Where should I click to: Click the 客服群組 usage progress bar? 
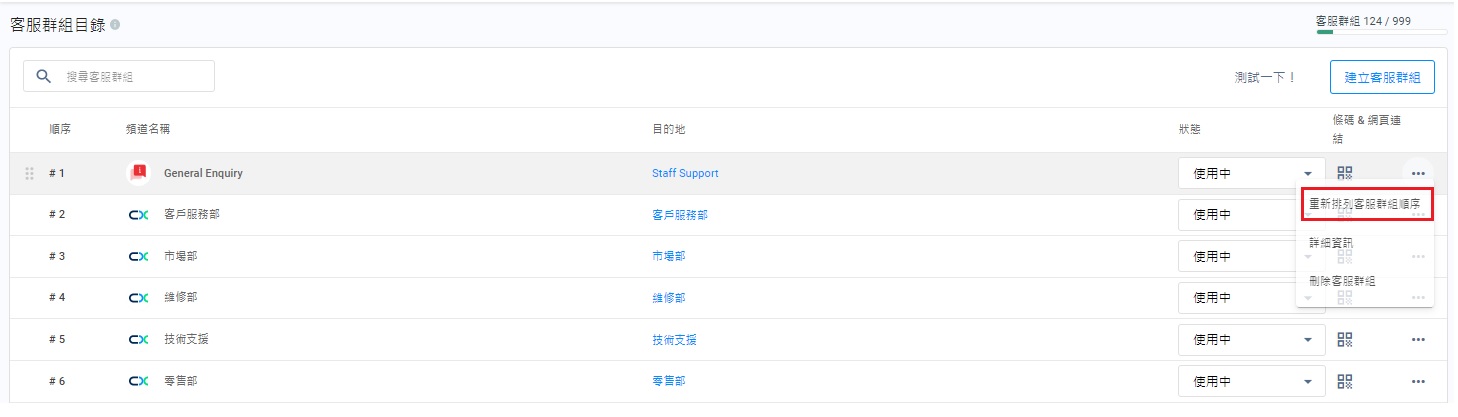(1381, 32)
